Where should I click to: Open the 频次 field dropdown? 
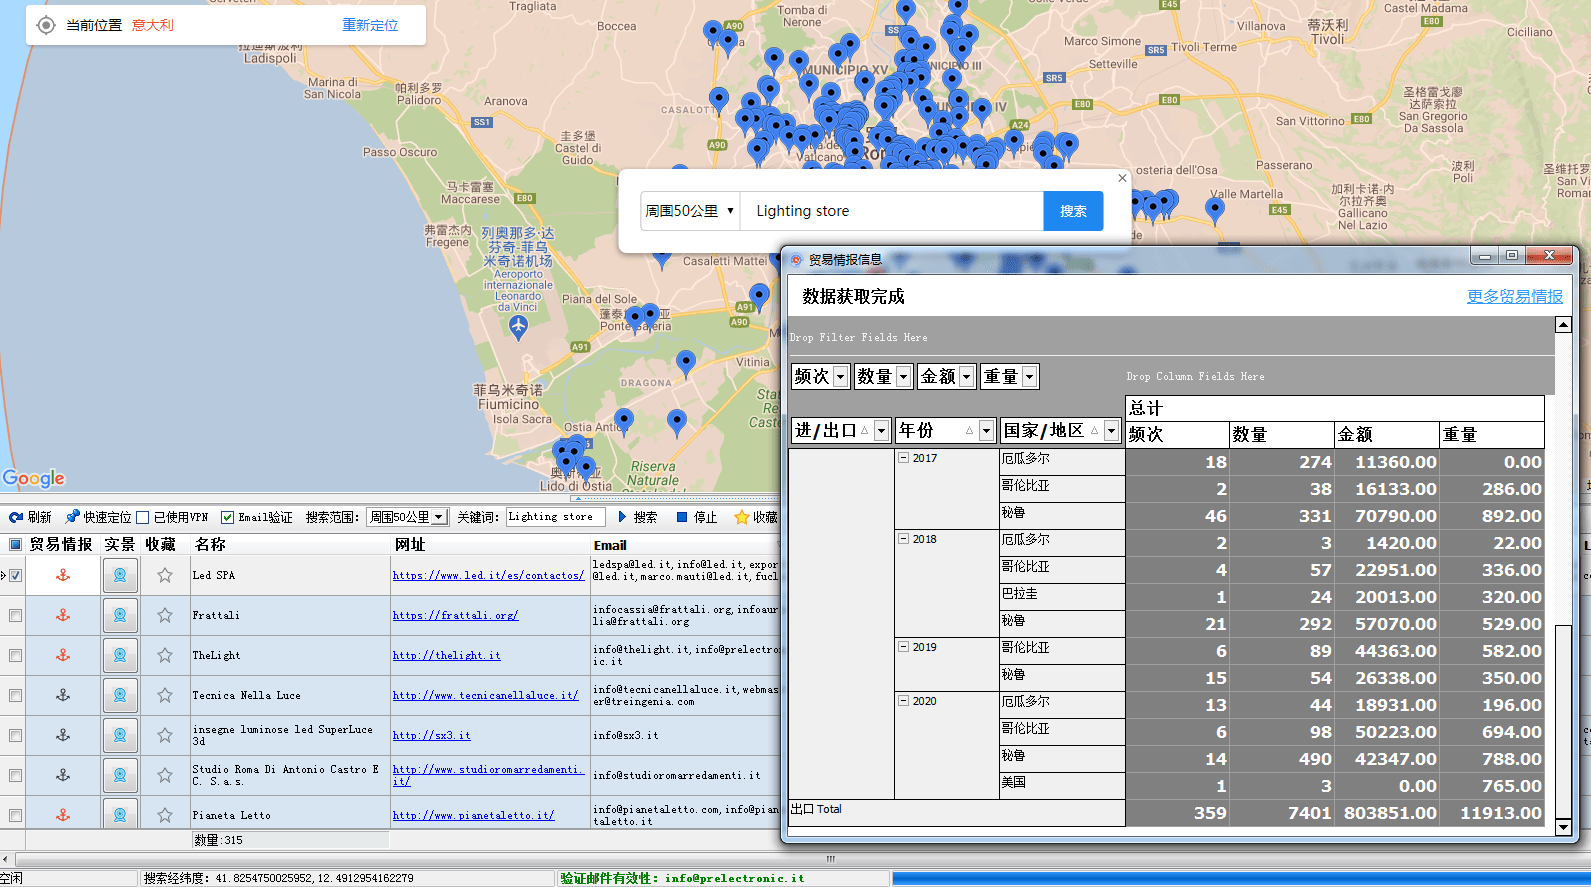click(x=840, y=376)
